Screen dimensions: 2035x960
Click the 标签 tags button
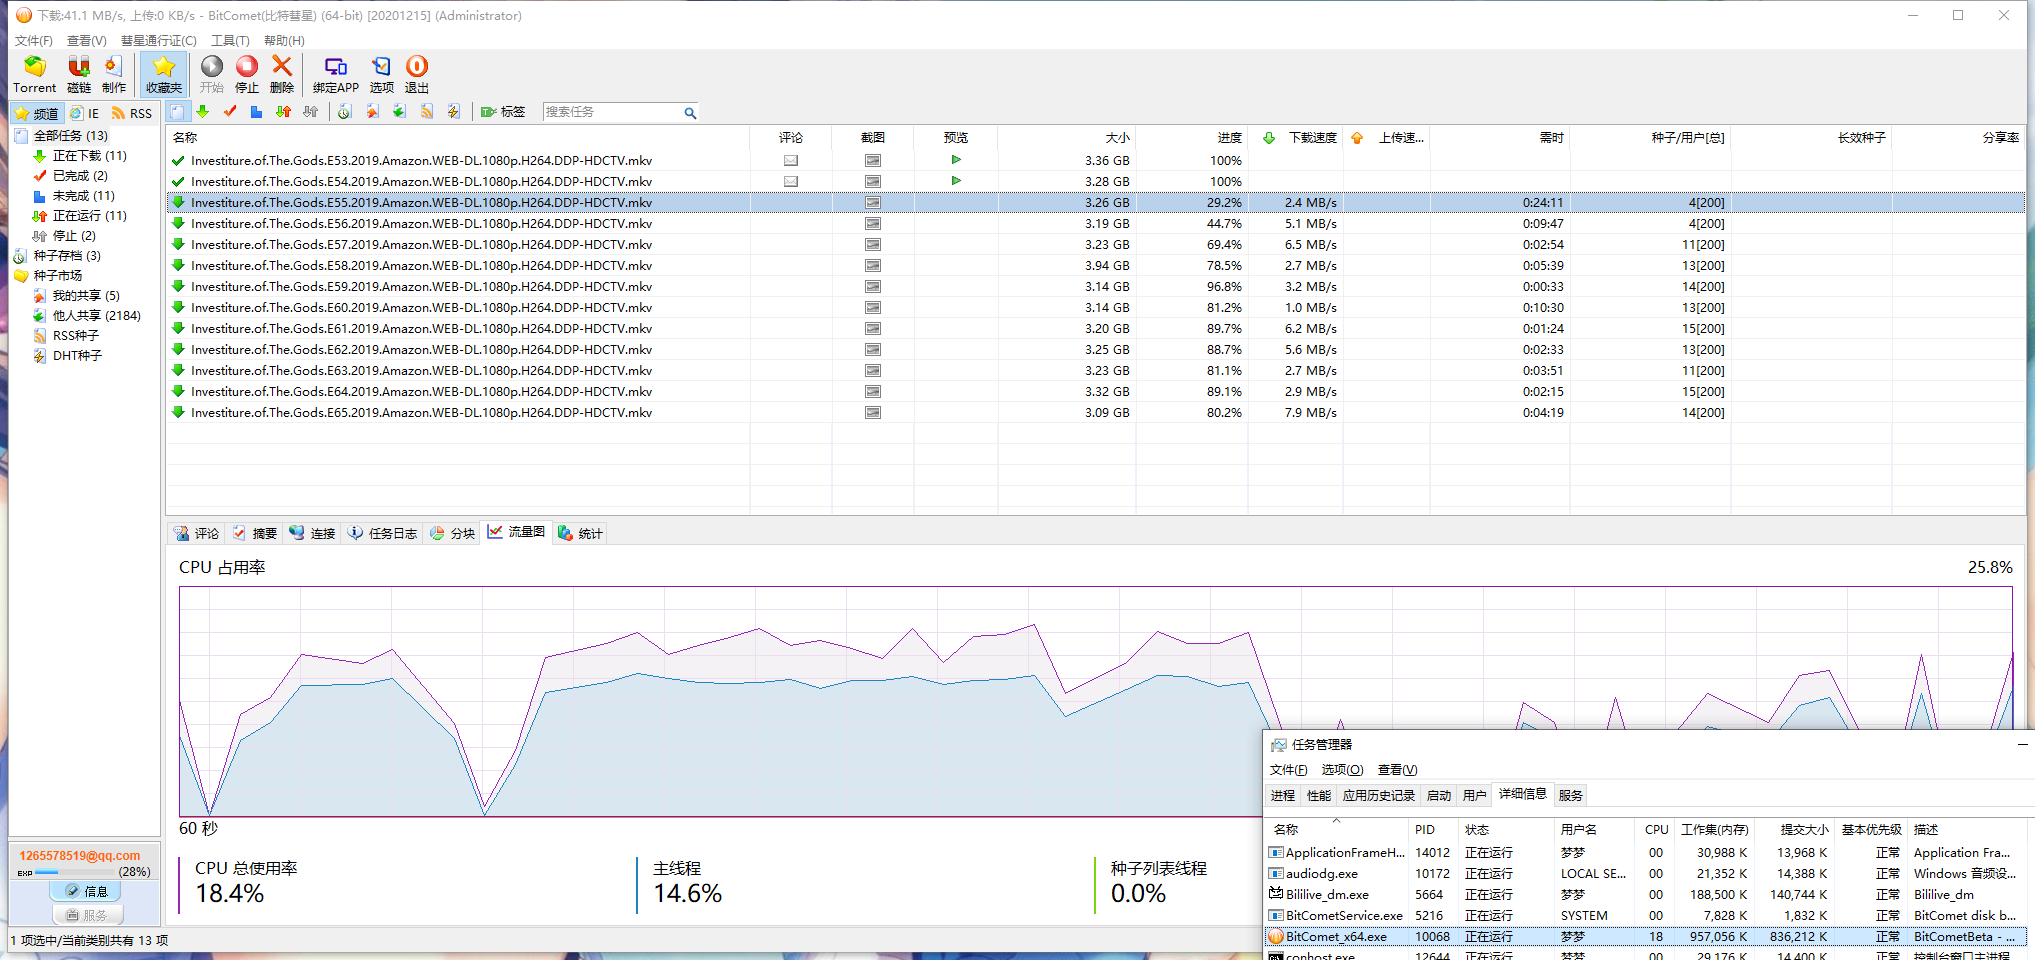[503, 112]
